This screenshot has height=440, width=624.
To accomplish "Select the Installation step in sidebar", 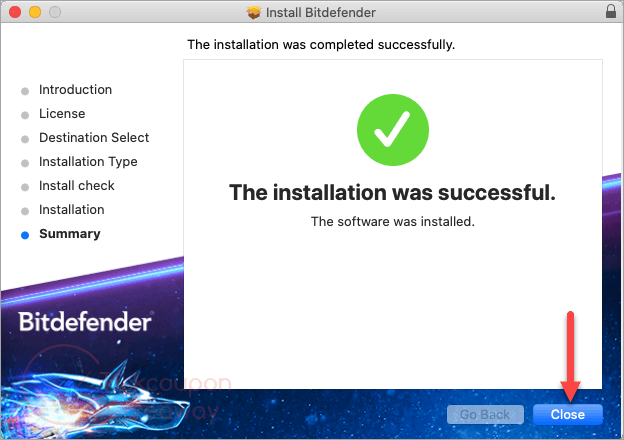I will pyautogui.click(x=72, y=210).
